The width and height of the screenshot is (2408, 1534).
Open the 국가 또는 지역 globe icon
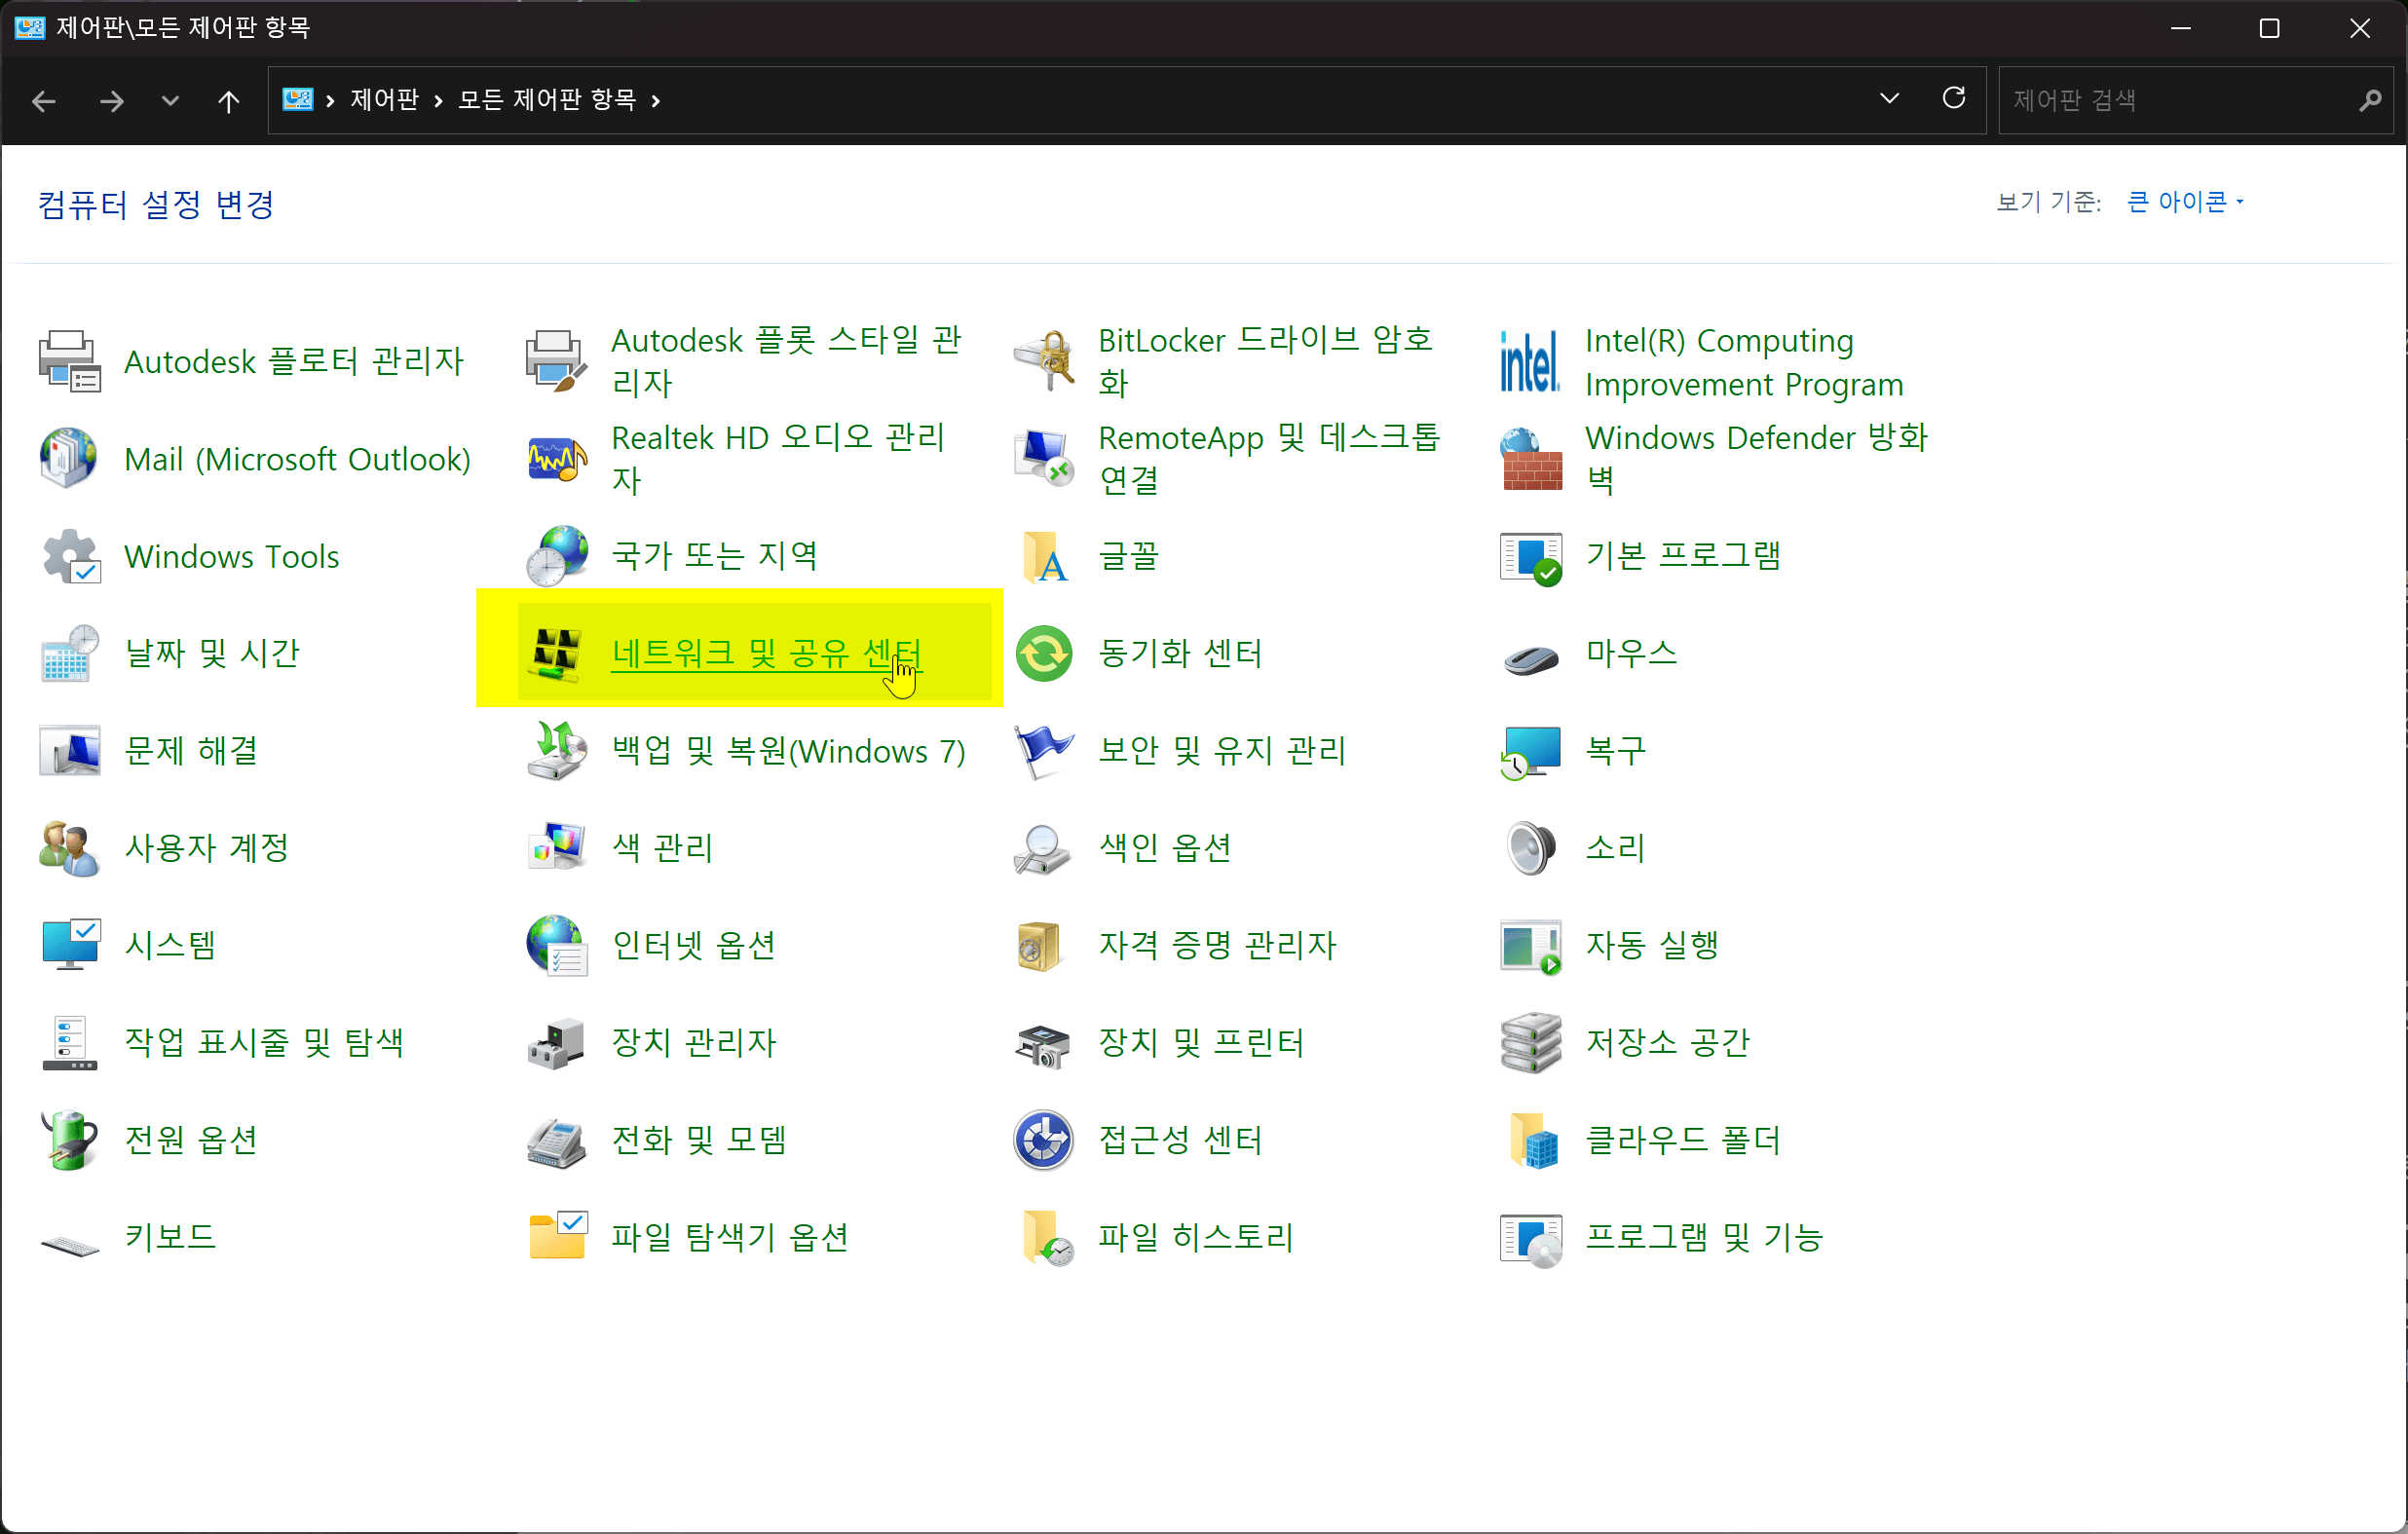click(x=556, y=556)
